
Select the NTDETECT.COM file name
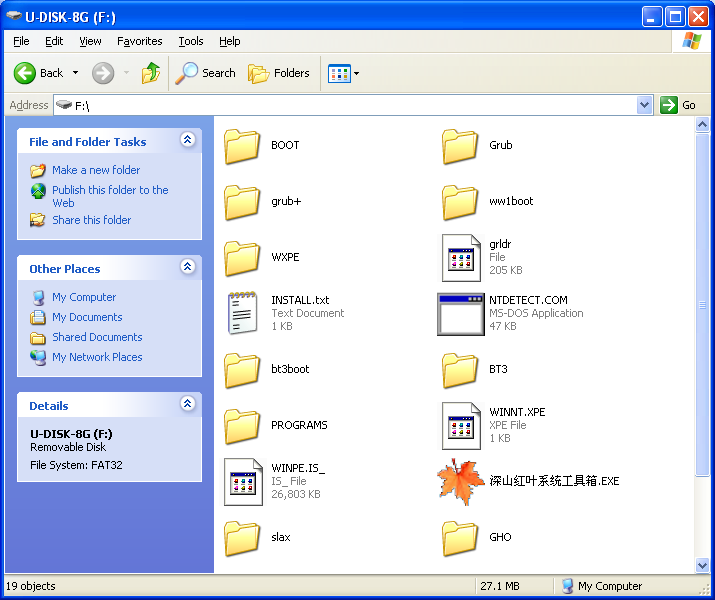coord(528,300)
